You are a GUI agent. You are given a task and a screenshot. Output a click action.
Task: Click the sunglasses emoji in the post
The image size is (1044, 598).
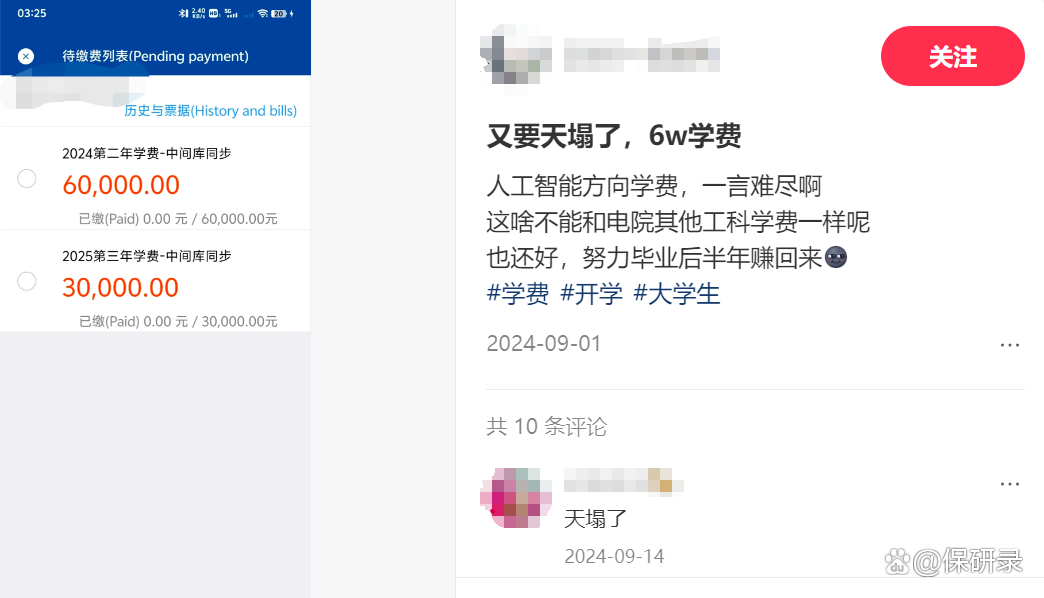coord(836,257)
